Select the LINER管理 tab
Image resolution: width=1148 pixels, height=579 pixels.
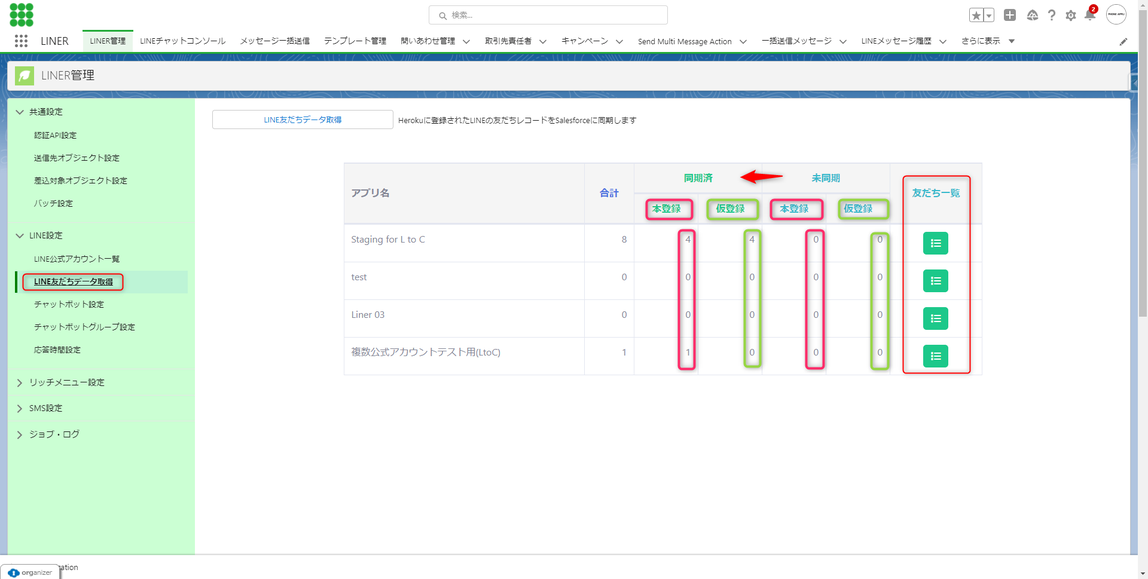[x=108, y=41]
